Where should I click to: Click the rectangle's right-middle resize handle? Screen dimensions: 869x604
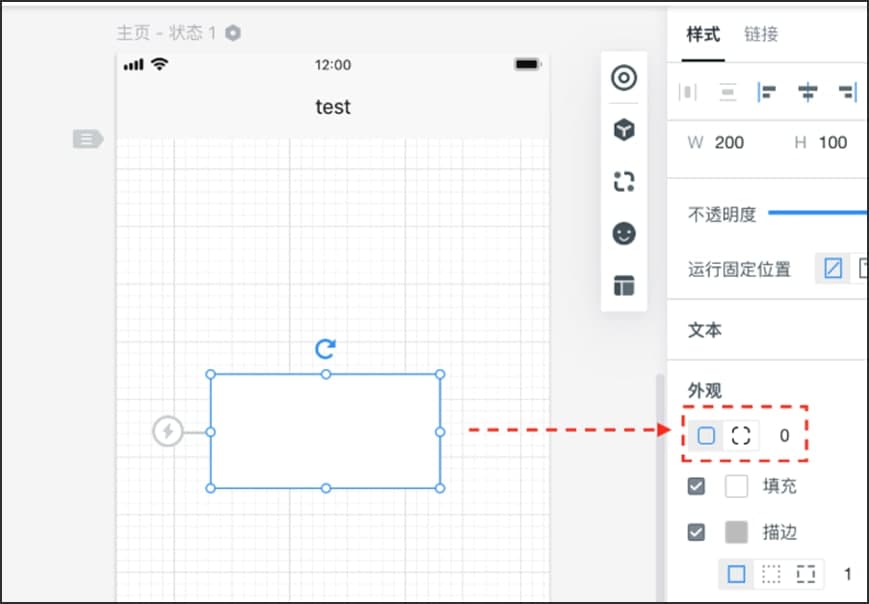click(440, 432)
